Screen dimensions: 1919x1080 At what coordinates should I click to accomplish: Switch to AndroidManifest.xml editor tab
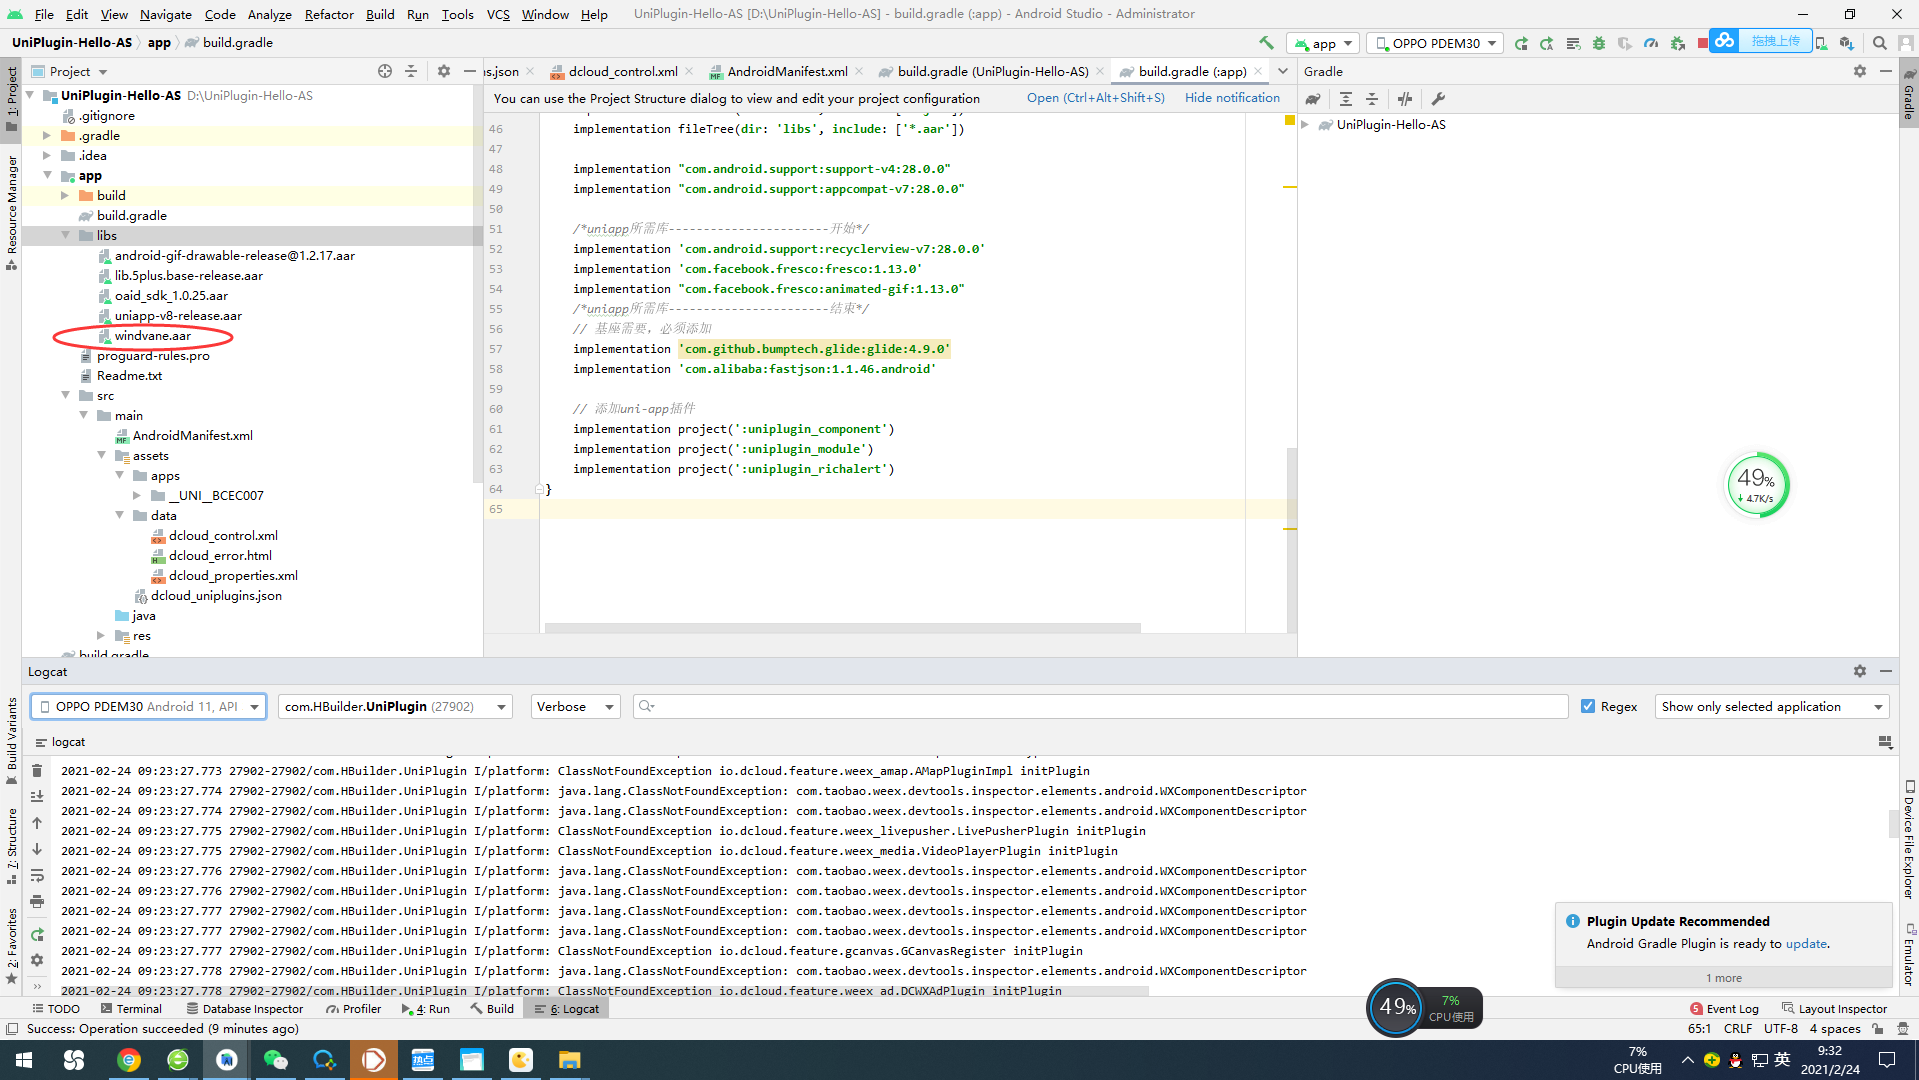point(787,71)
